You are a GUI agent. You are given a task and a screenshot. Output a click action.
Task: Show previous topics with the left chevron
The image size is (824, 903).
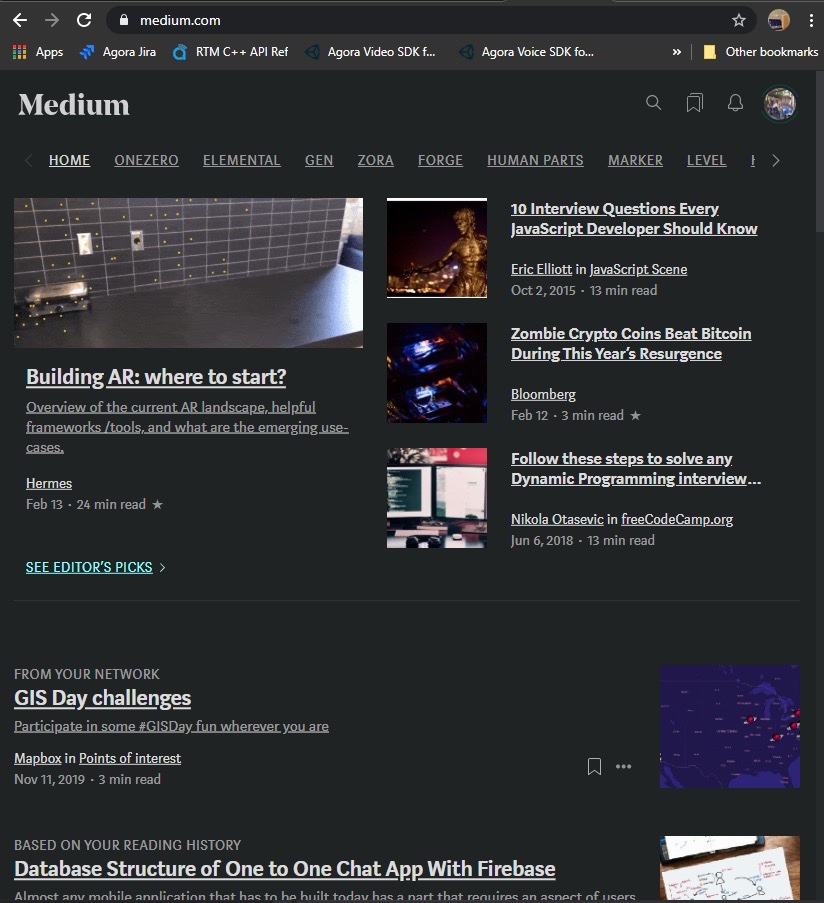pyautogui.click(x=28, y=160)
